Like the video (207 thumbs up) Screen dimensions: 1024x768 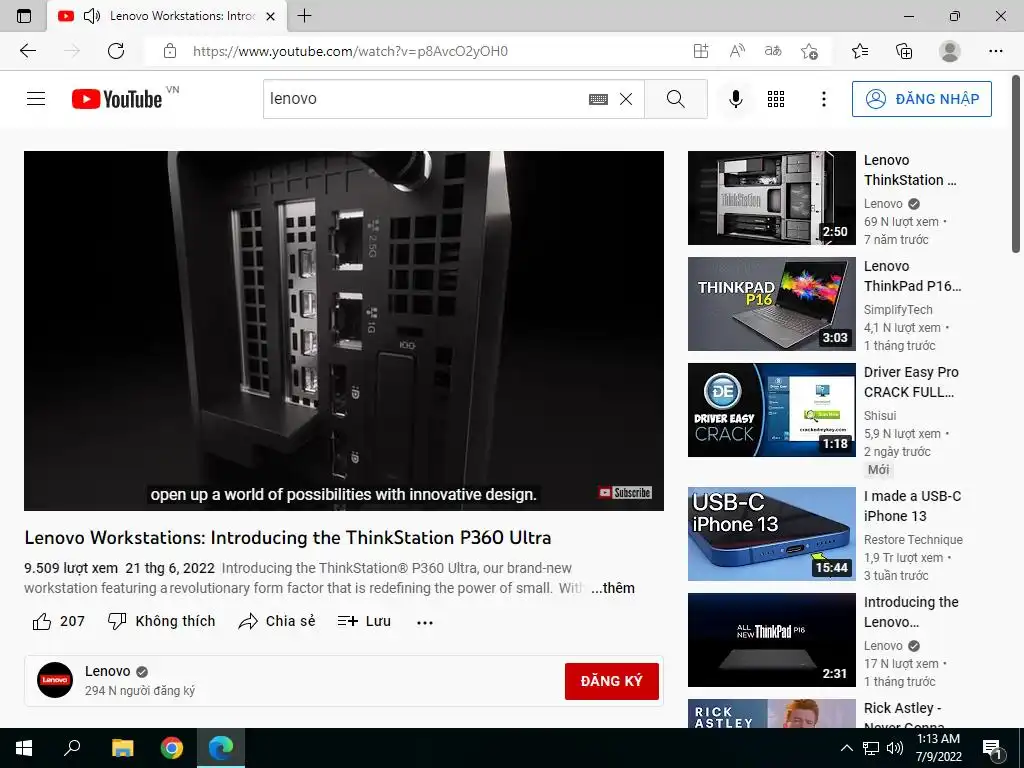59,621
